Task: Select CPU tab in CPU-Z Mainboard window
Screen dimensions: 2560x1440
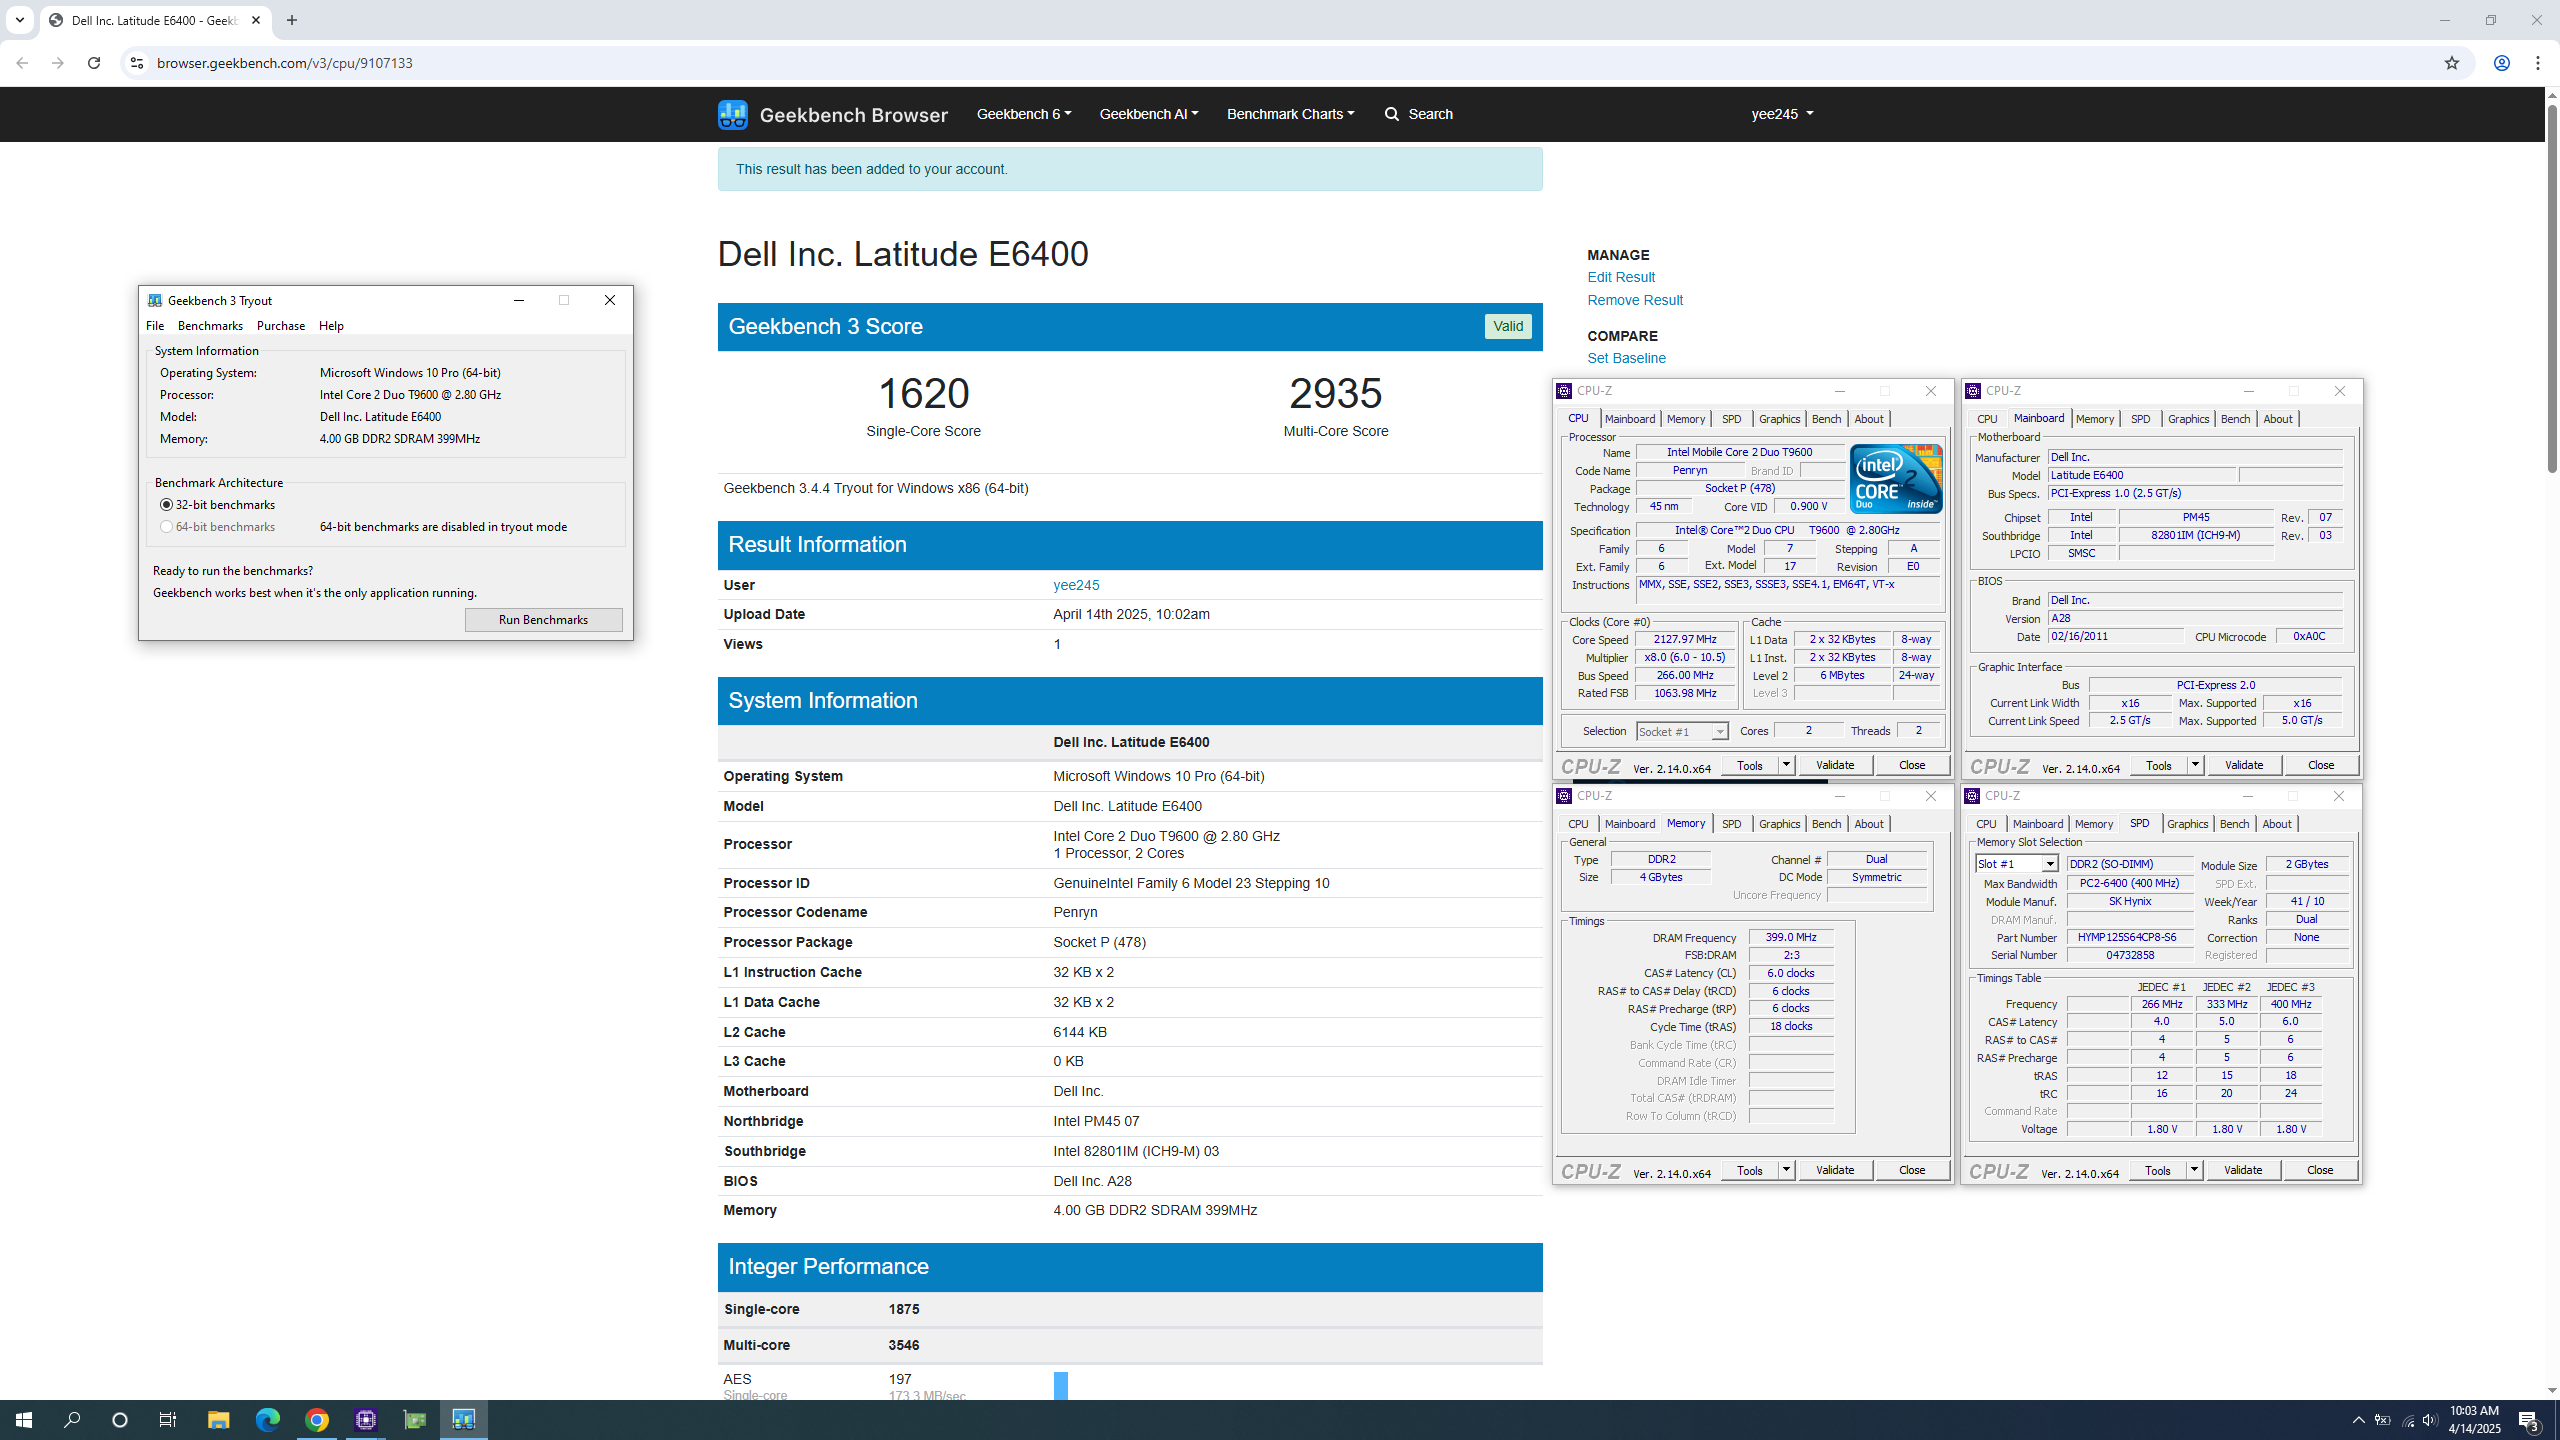Action: click(1987, 419)
